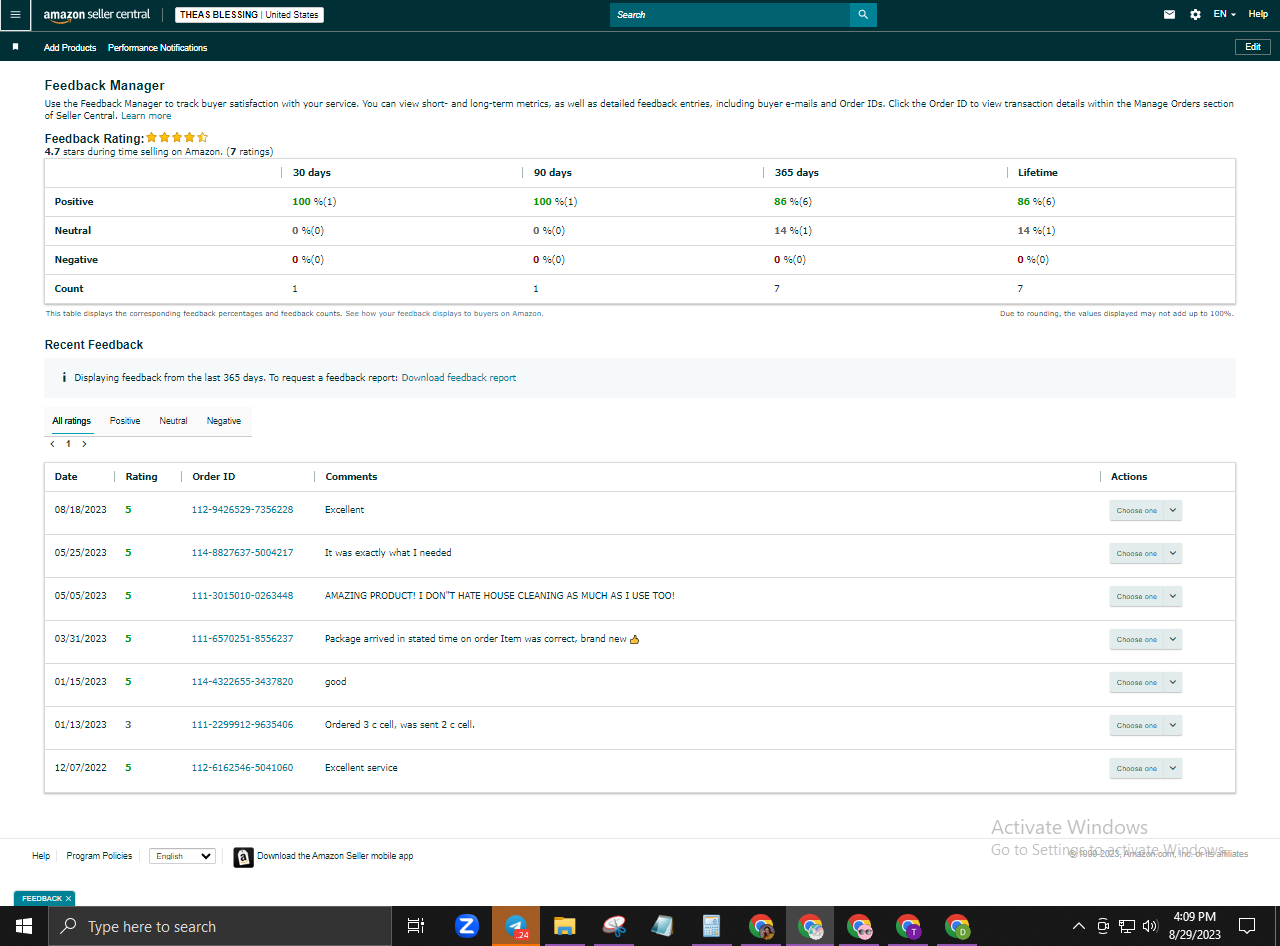Viewport: 1280px width, 946px height.
Task: Open the THEAS BLESSING store selector
Action: 250,15
